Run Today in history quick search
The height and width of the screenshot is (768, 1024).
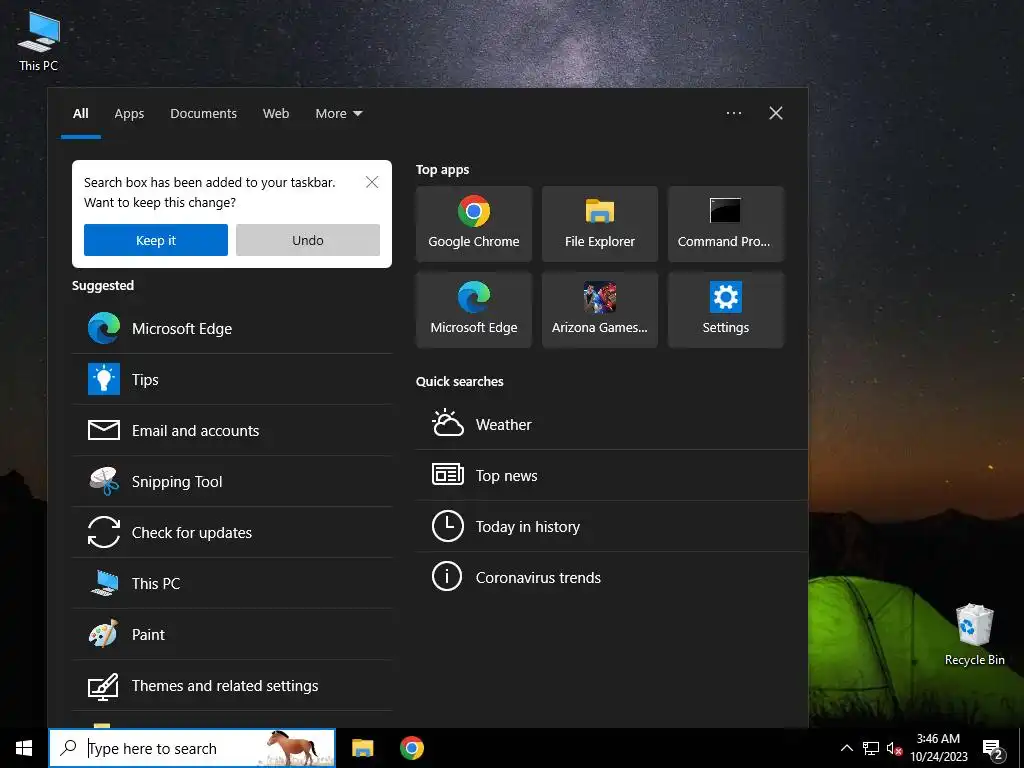pyautogui.click(x=611, y=526)
